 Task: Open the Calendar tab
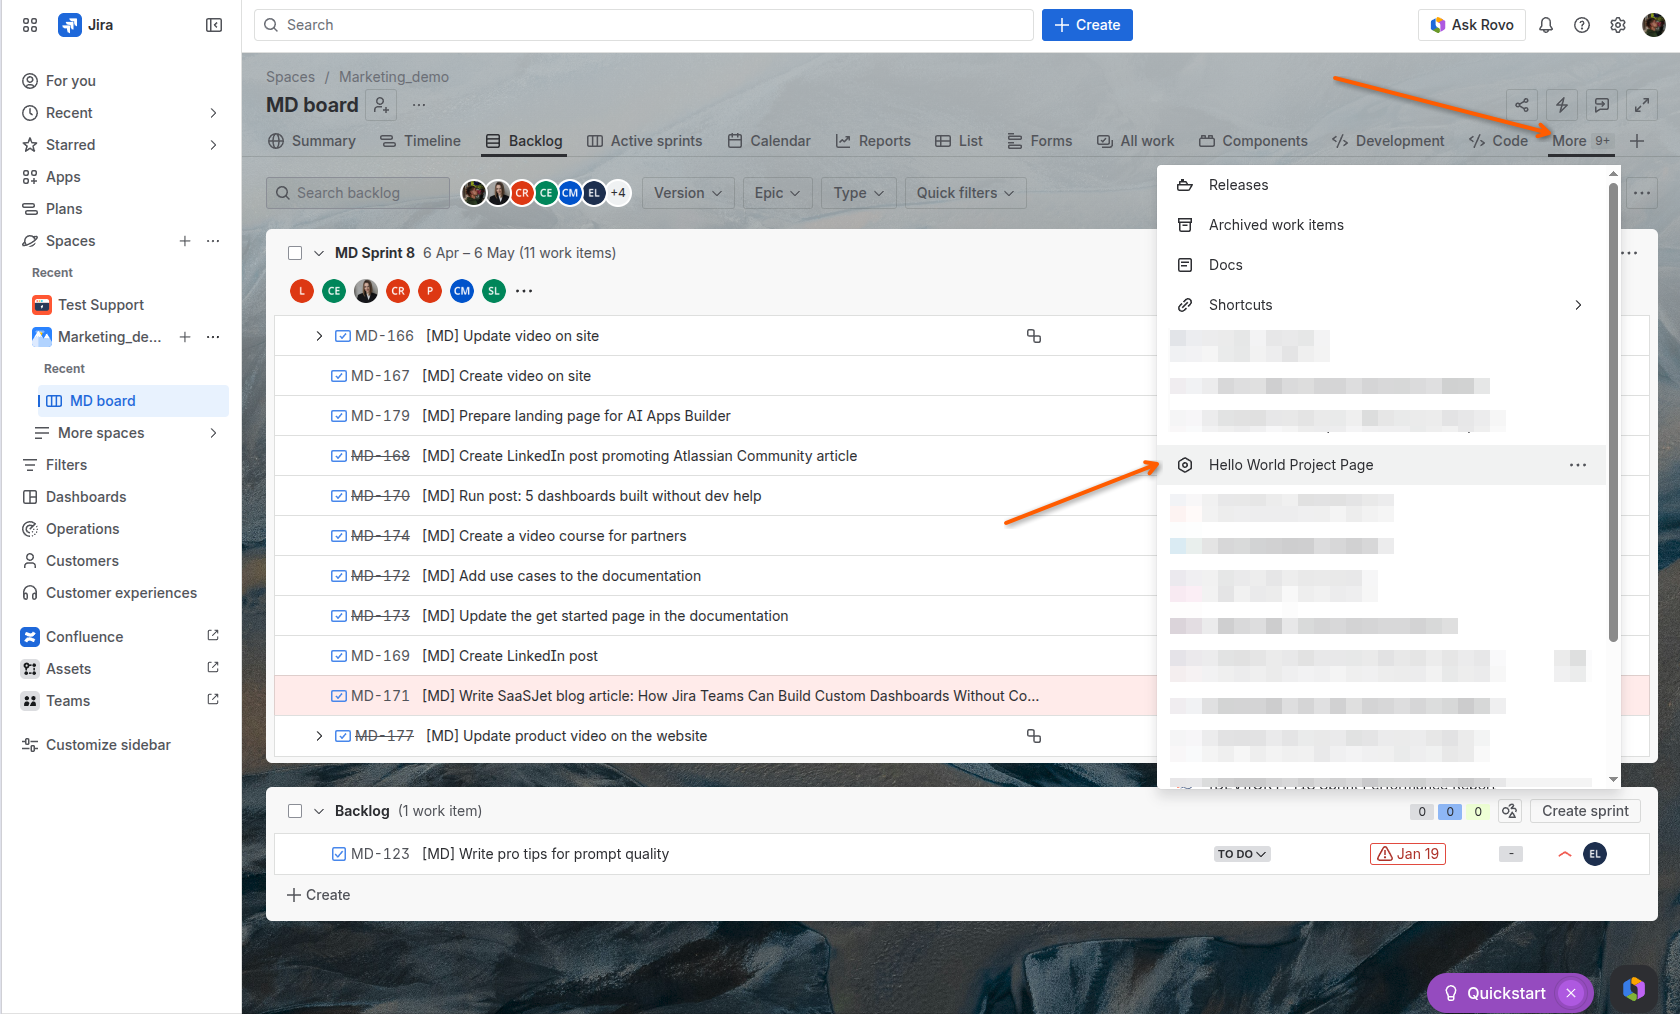768,141
